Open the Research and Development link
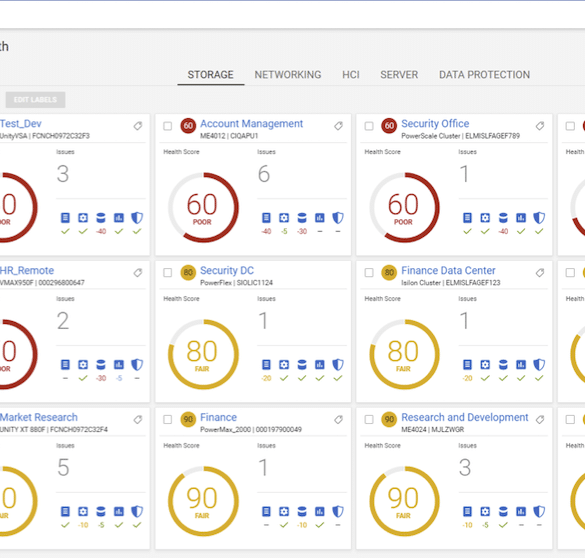This screenshot has width=585, height=558. pos(464,417)
